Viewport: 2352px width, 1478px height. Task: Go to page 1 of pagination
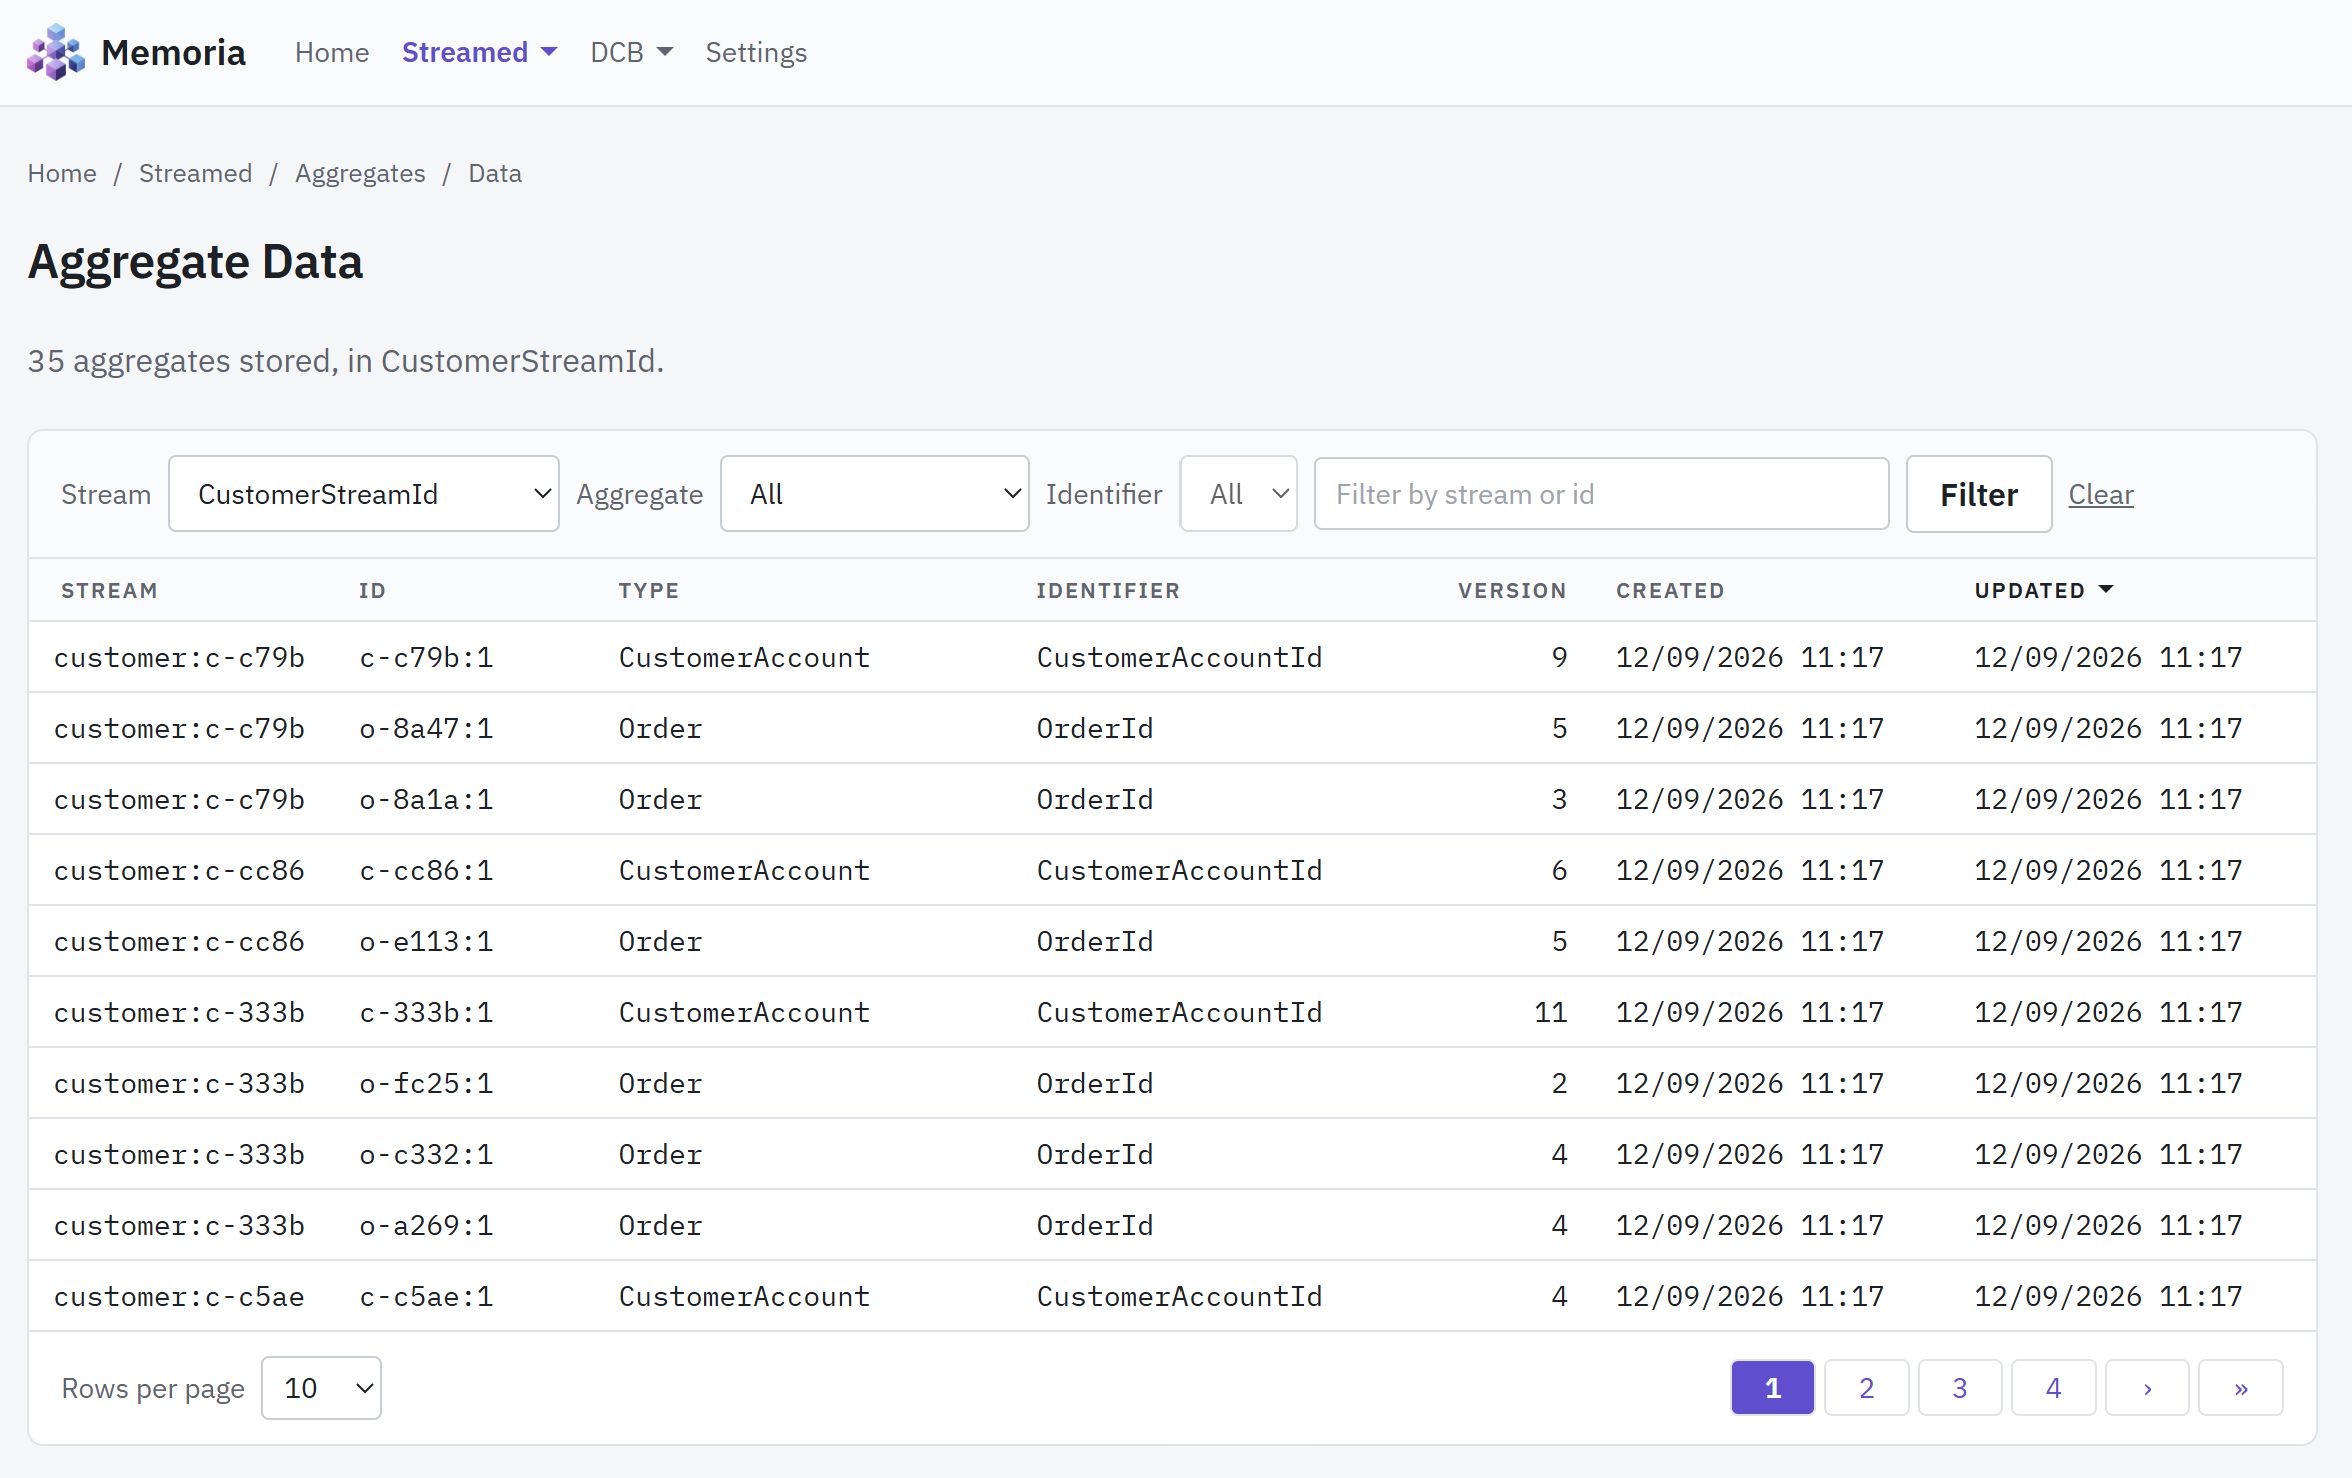click(x=1773, y=1388)
